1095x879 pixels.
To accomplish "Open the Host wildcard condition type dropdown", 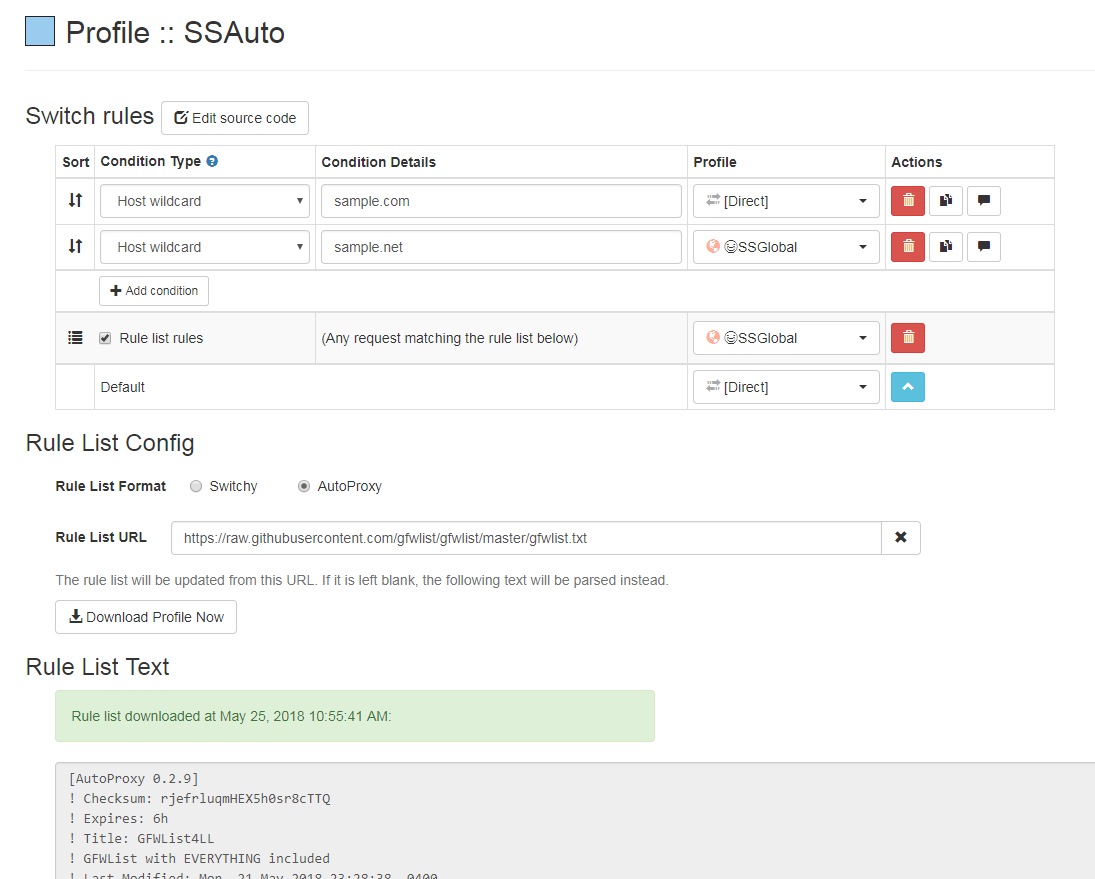I will point(204,200).
